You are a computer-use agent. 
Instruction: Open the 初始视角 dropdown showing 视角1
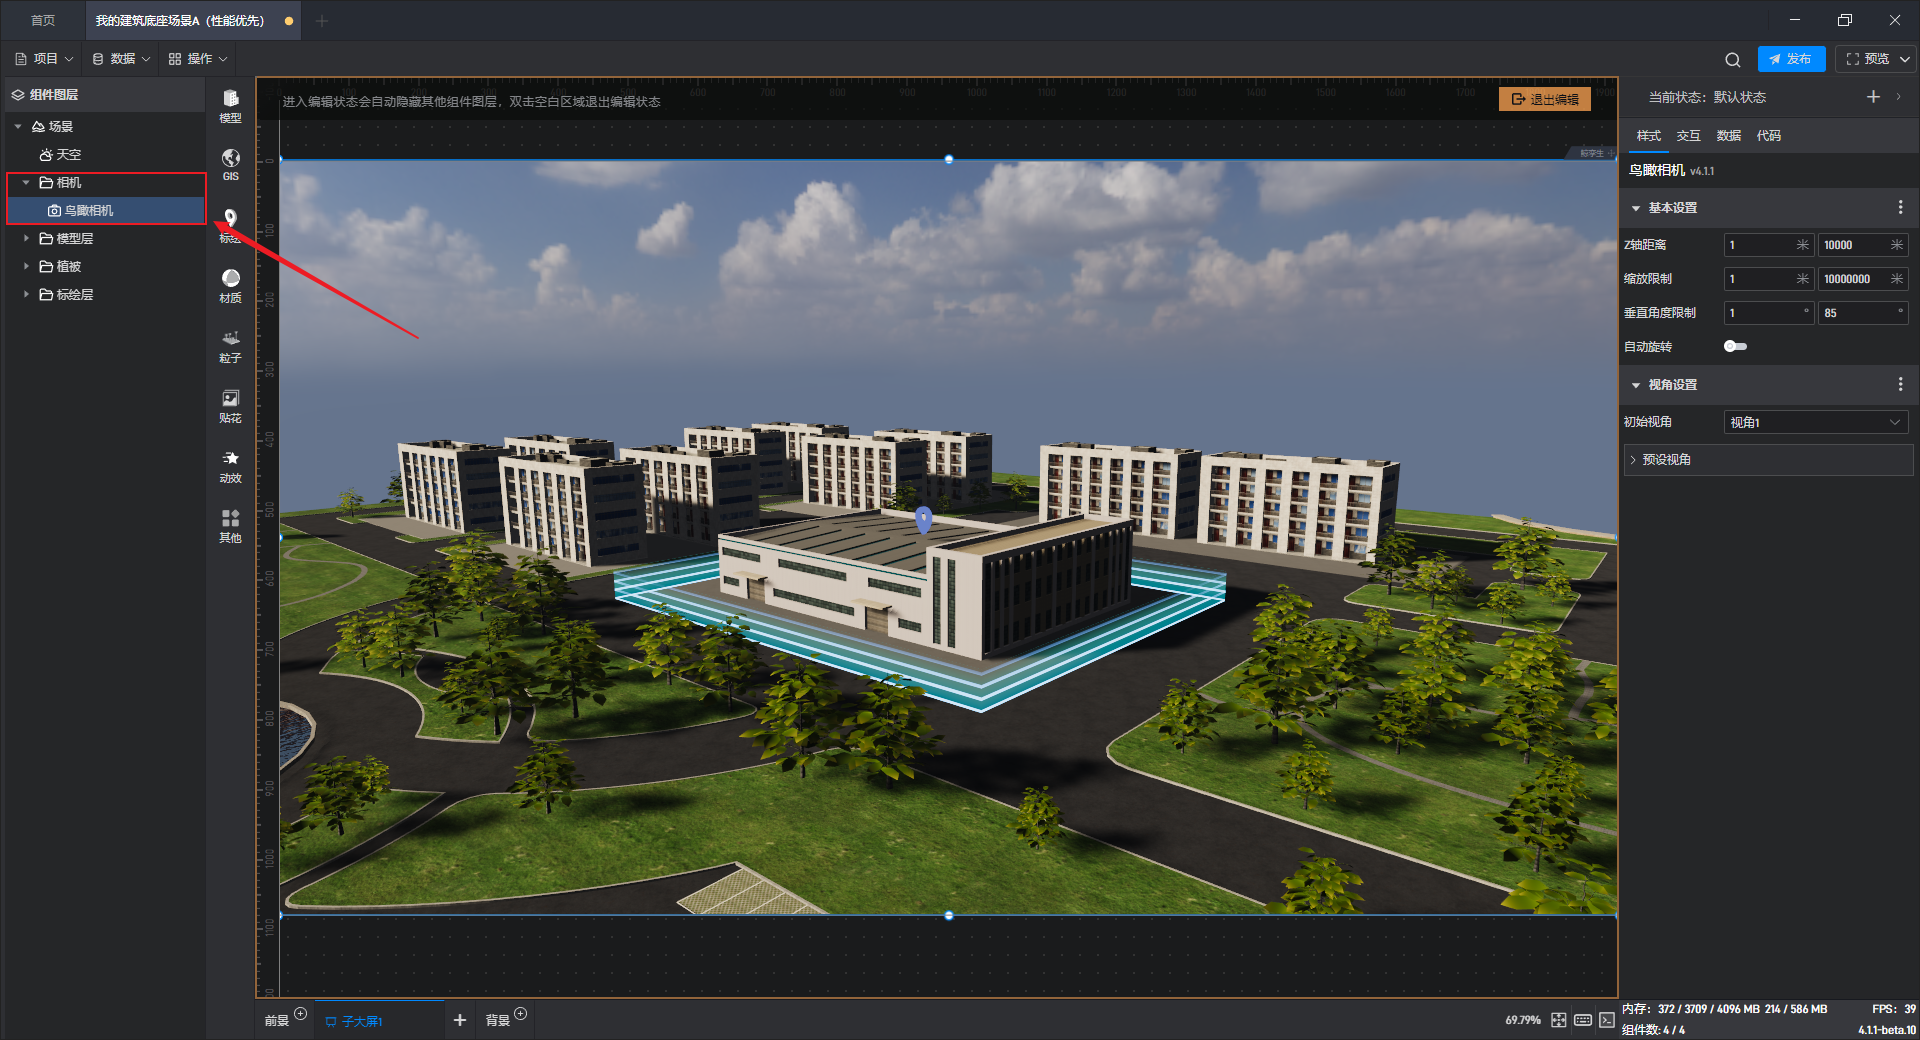1816,423
